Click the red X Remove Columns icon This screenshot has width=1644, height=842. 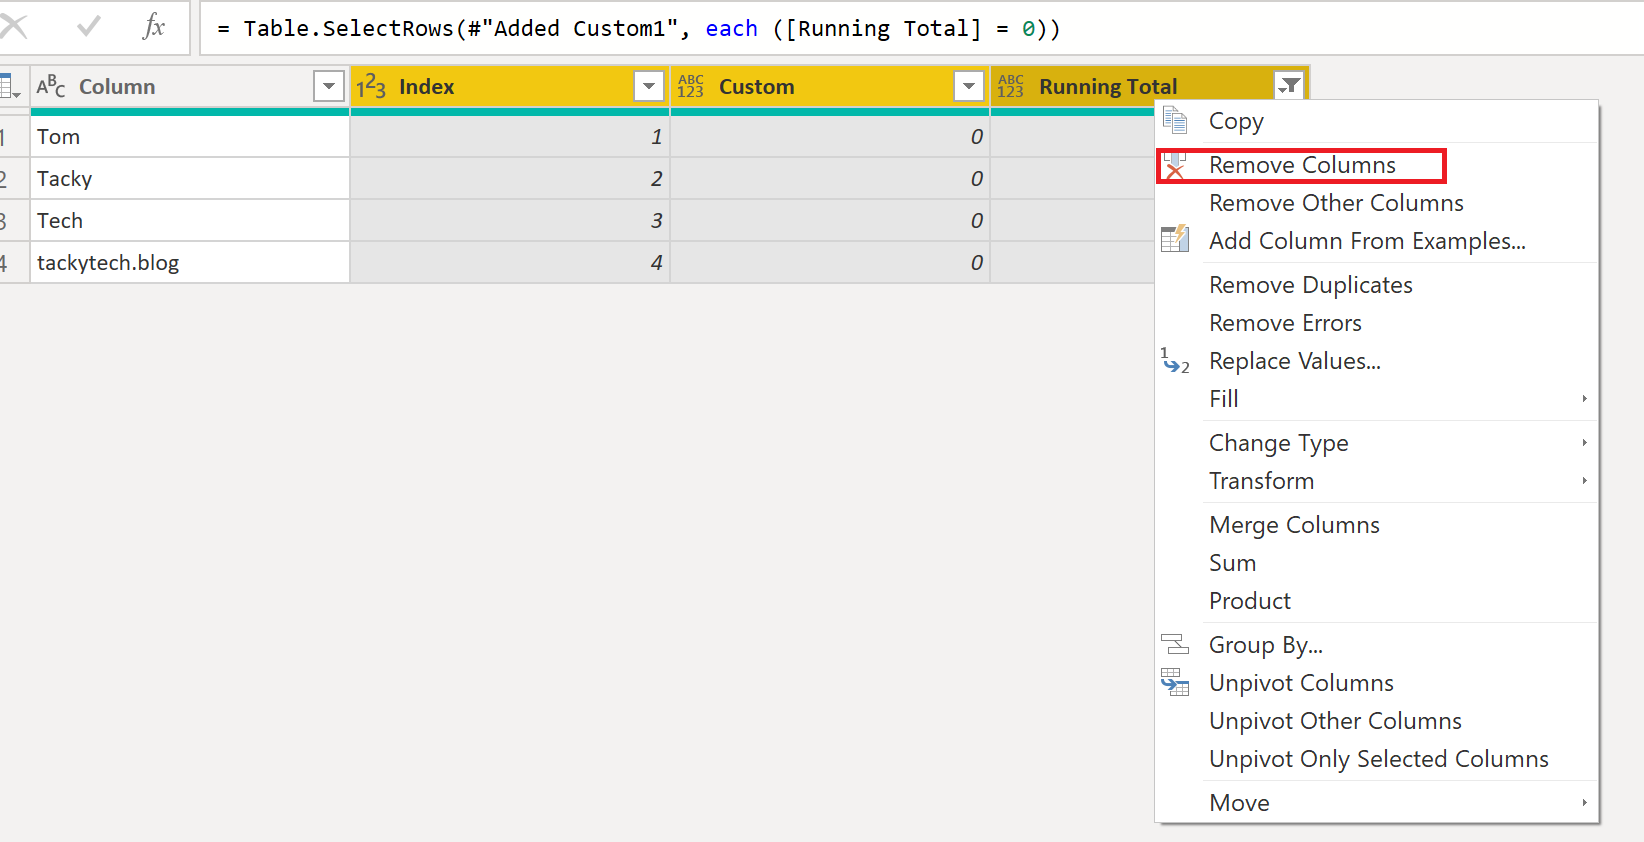[1175, 165]
